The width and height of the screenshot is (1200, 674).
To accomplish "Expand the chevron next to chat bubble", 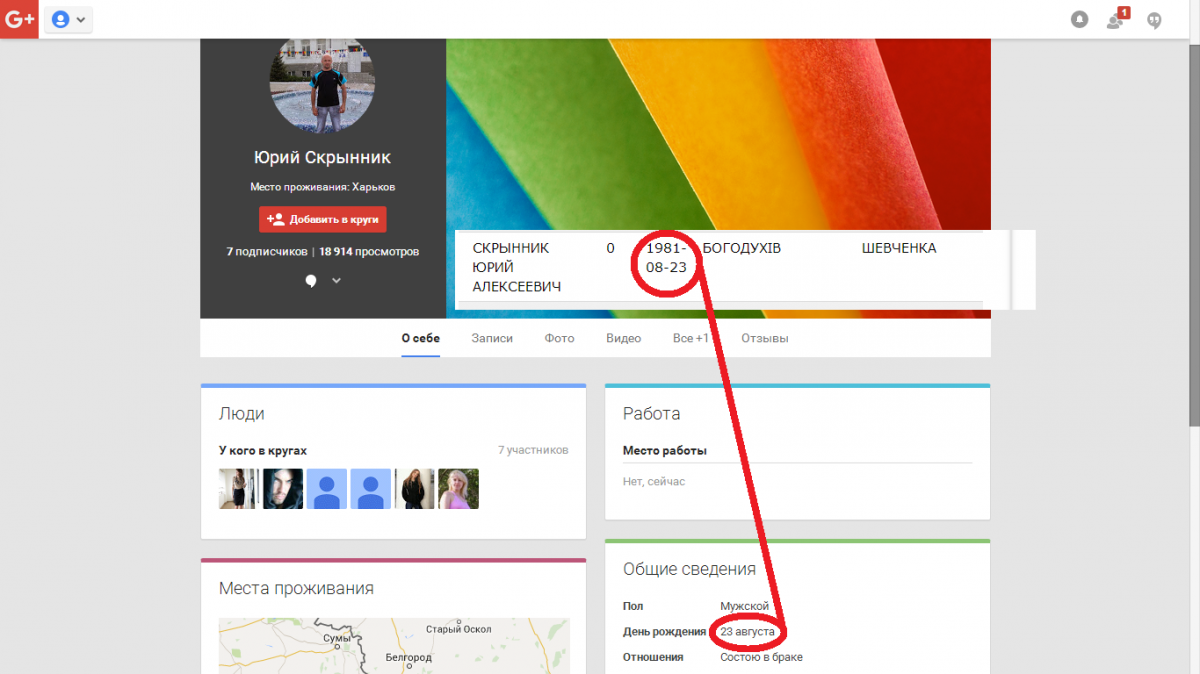I will (337, 281).
